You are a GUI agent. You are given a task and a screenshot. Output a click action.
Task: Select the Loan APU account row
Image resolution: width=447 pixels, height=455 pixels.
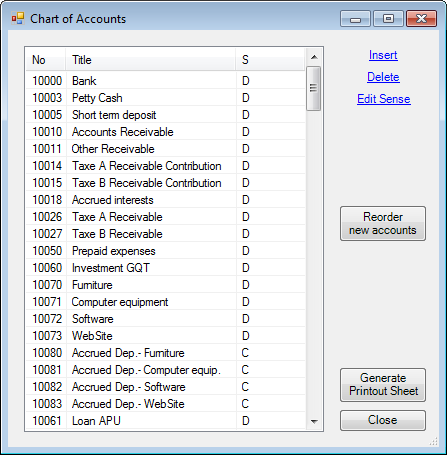(x=165, y=421)
